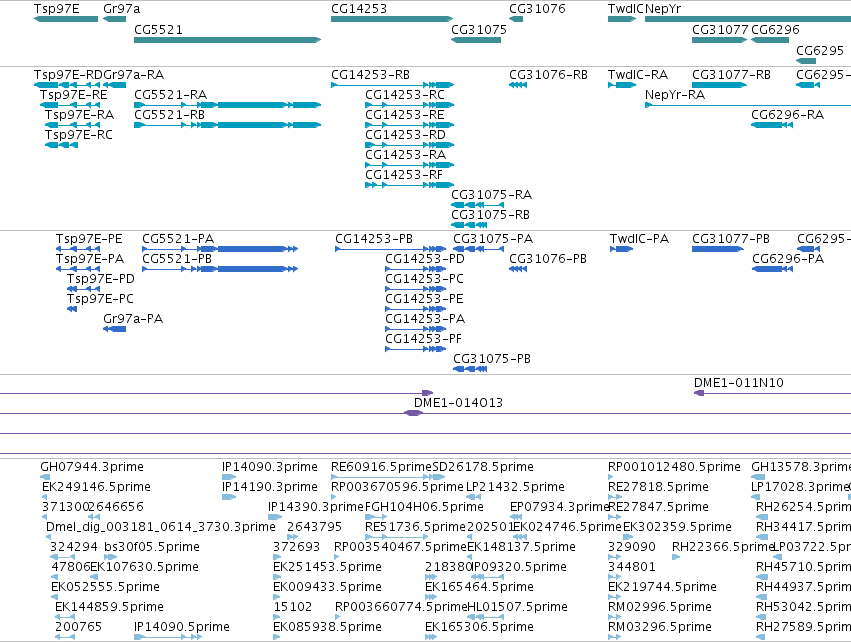Click the TwdlC gene label

coord(626,9)
